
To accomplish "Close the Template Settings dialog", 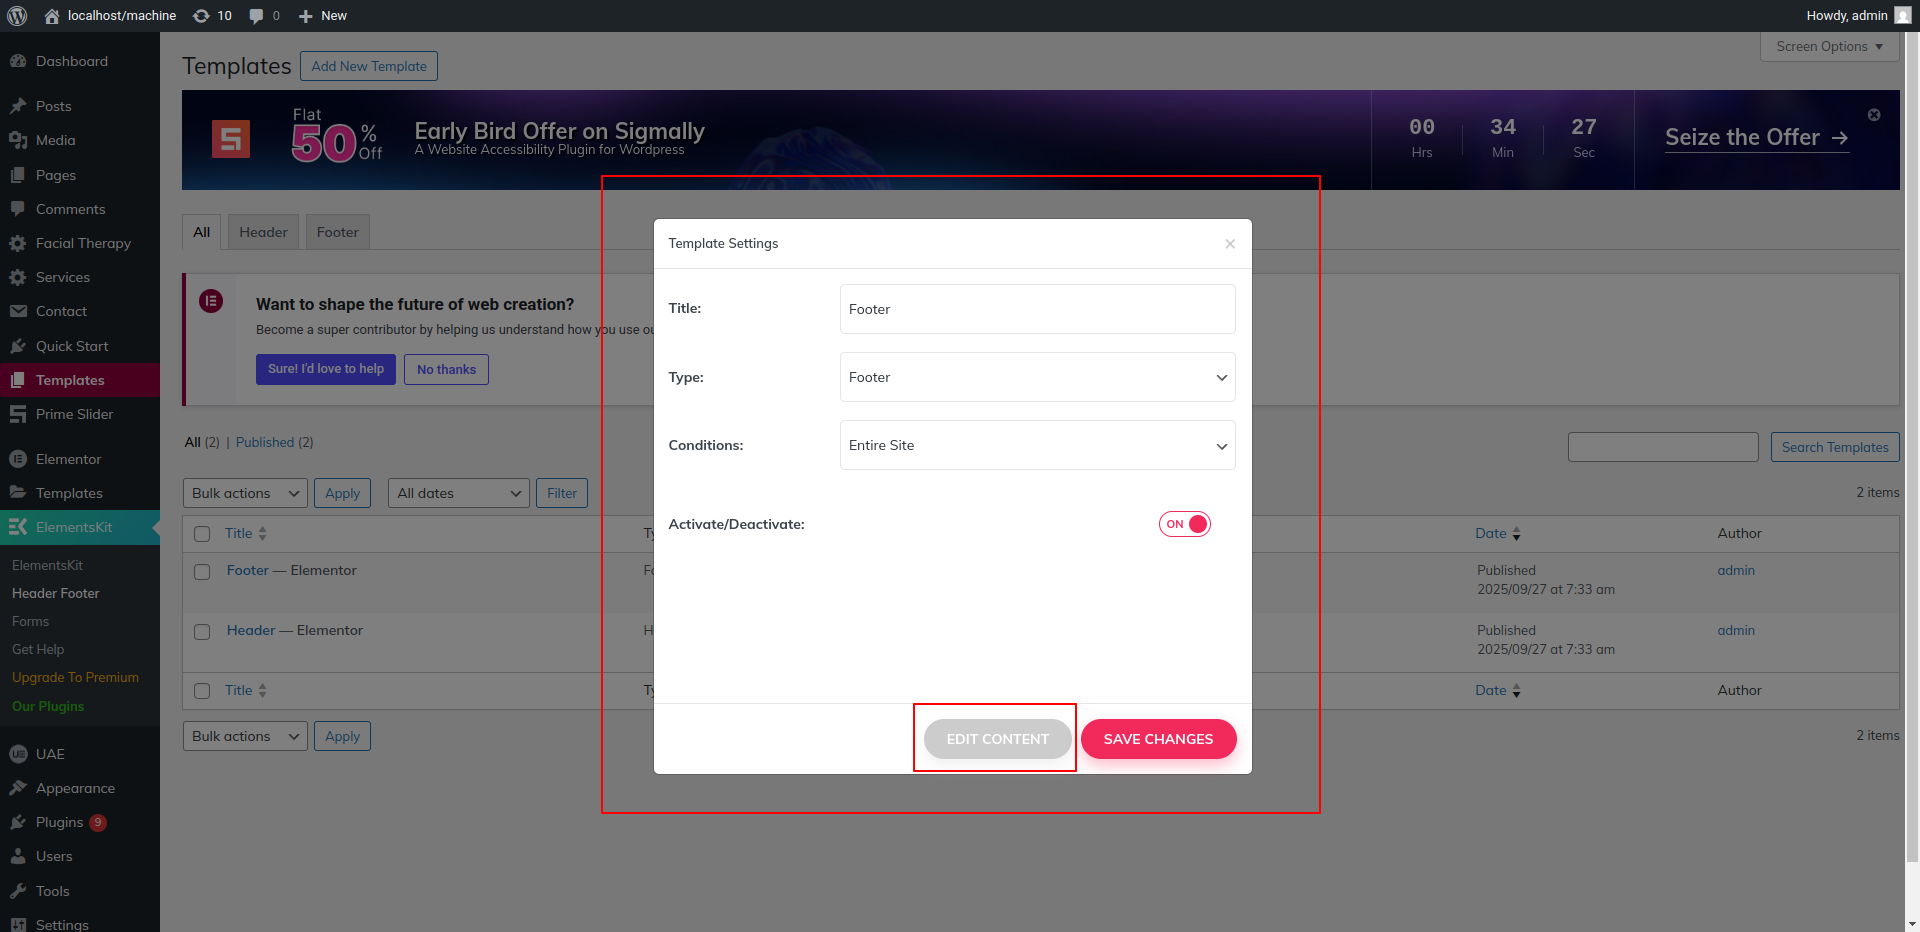I will point(1230,244).
